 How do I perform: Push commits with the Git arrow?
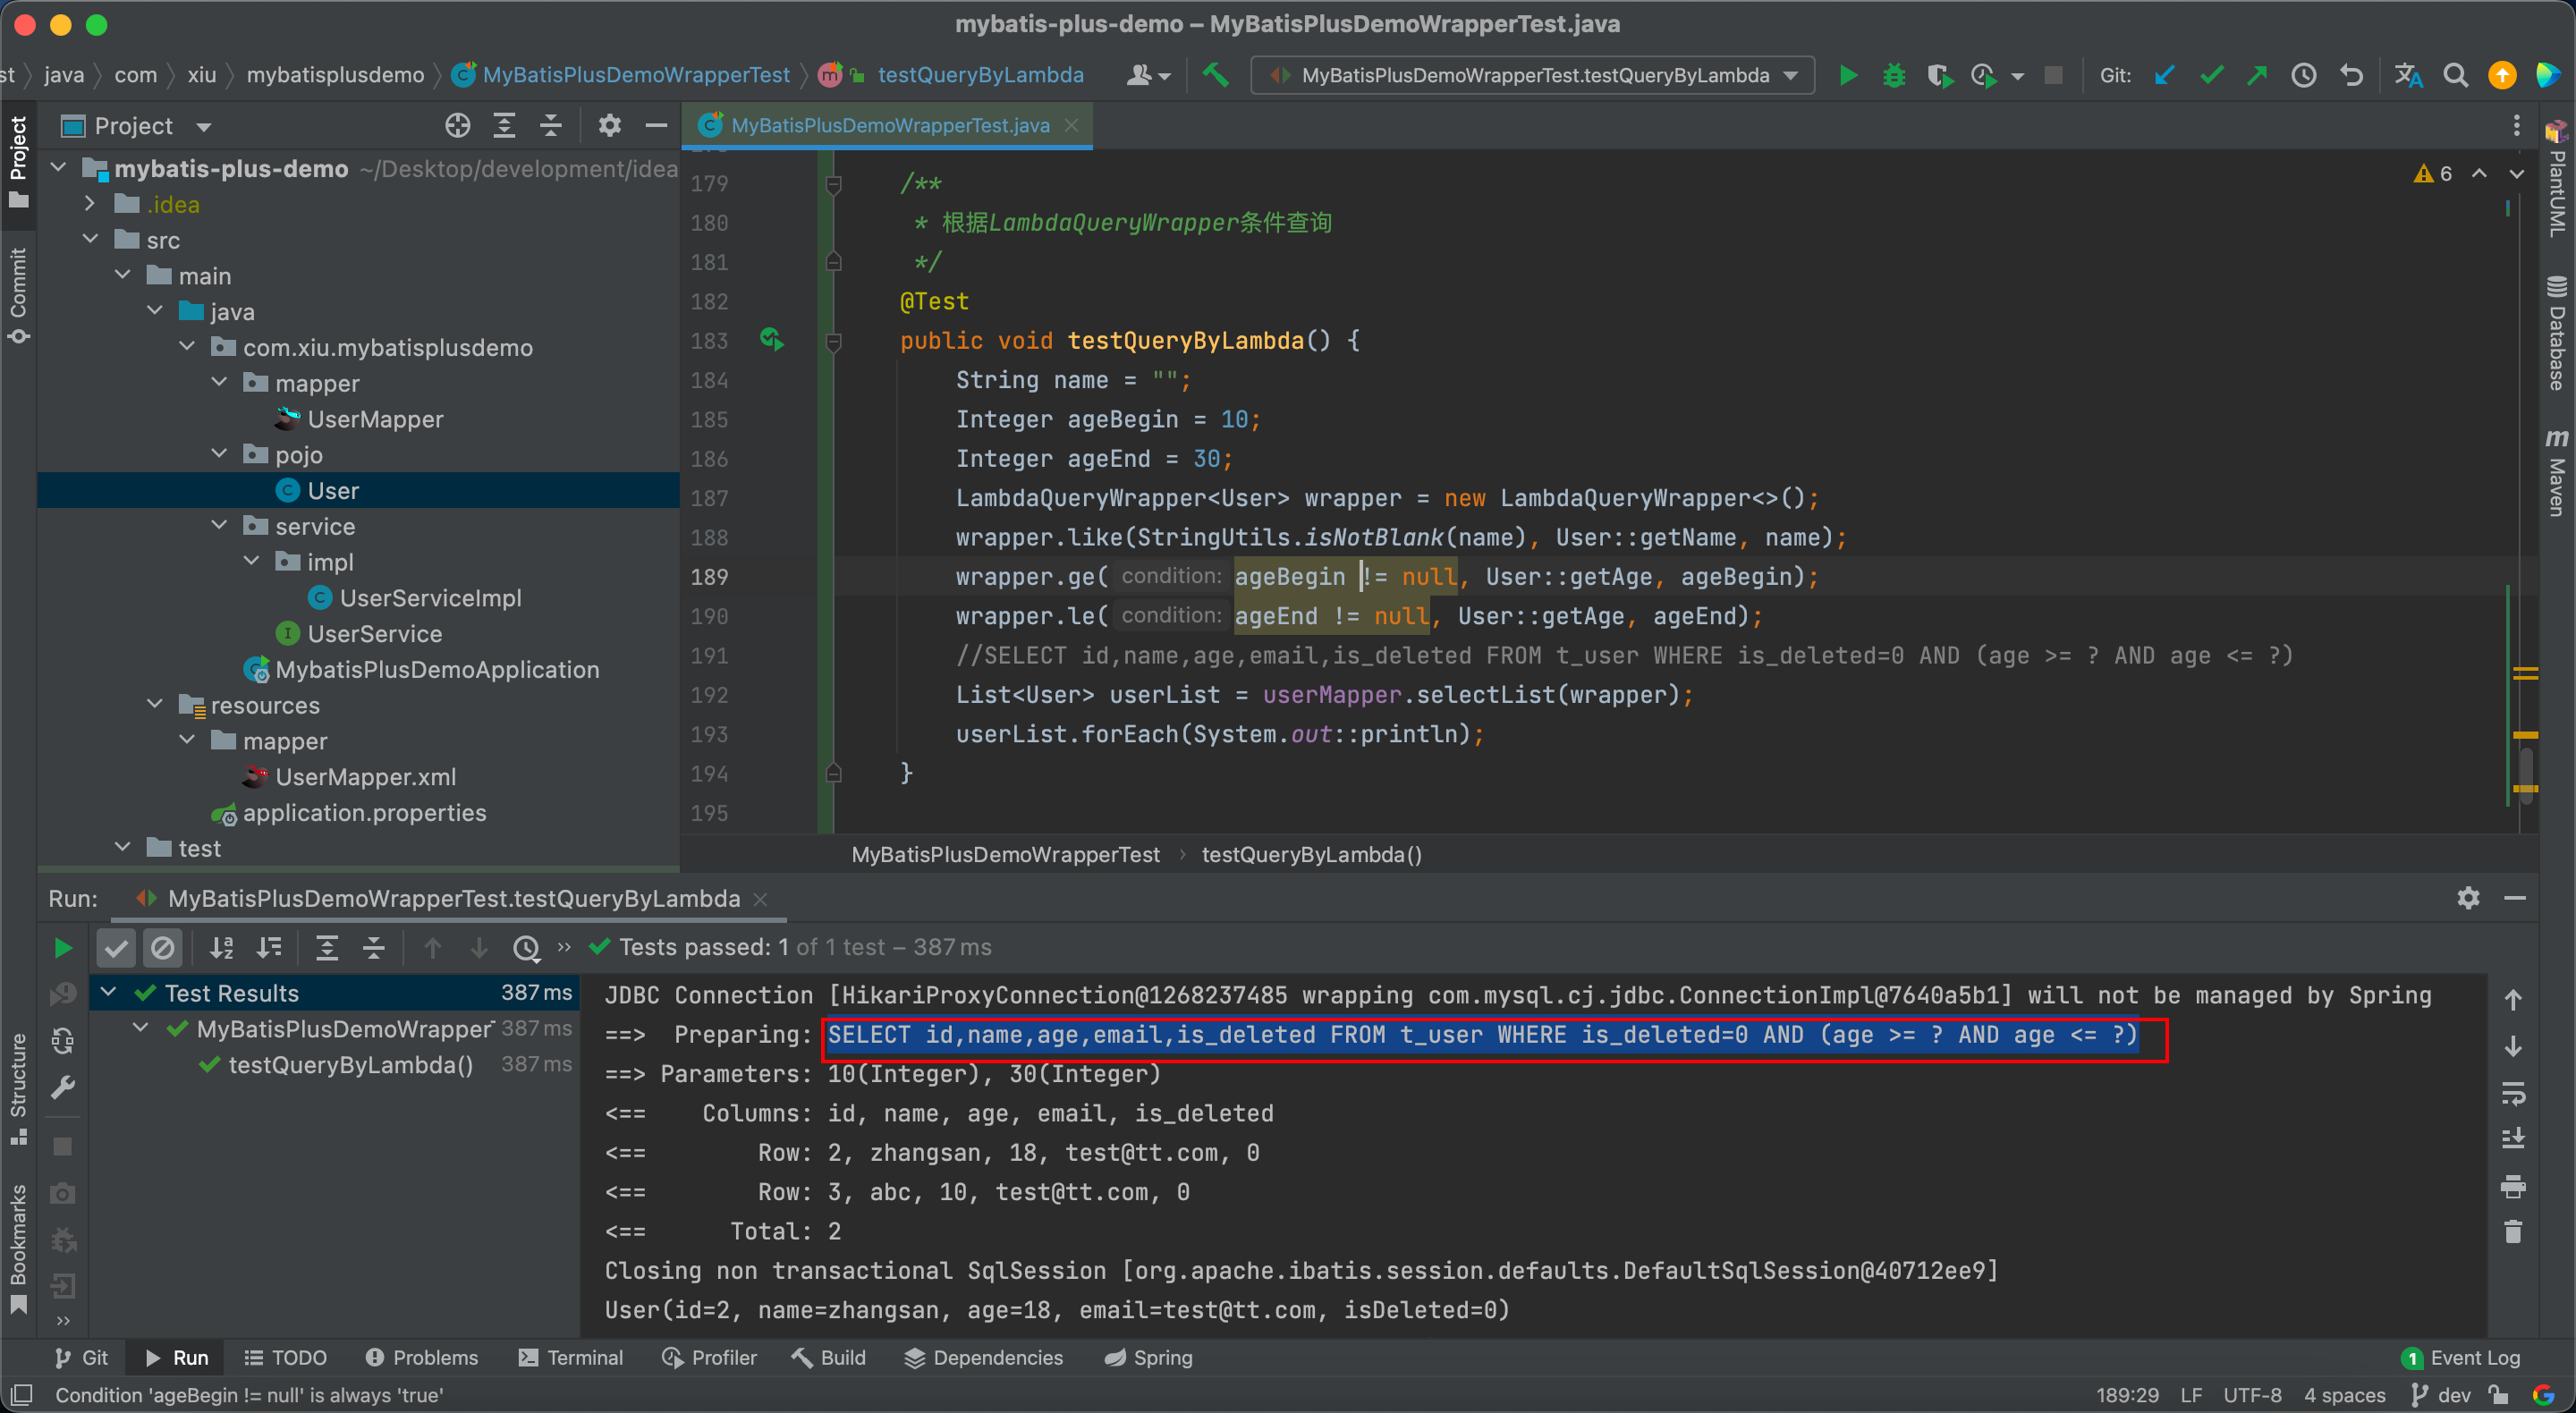tap(2257, 75)
